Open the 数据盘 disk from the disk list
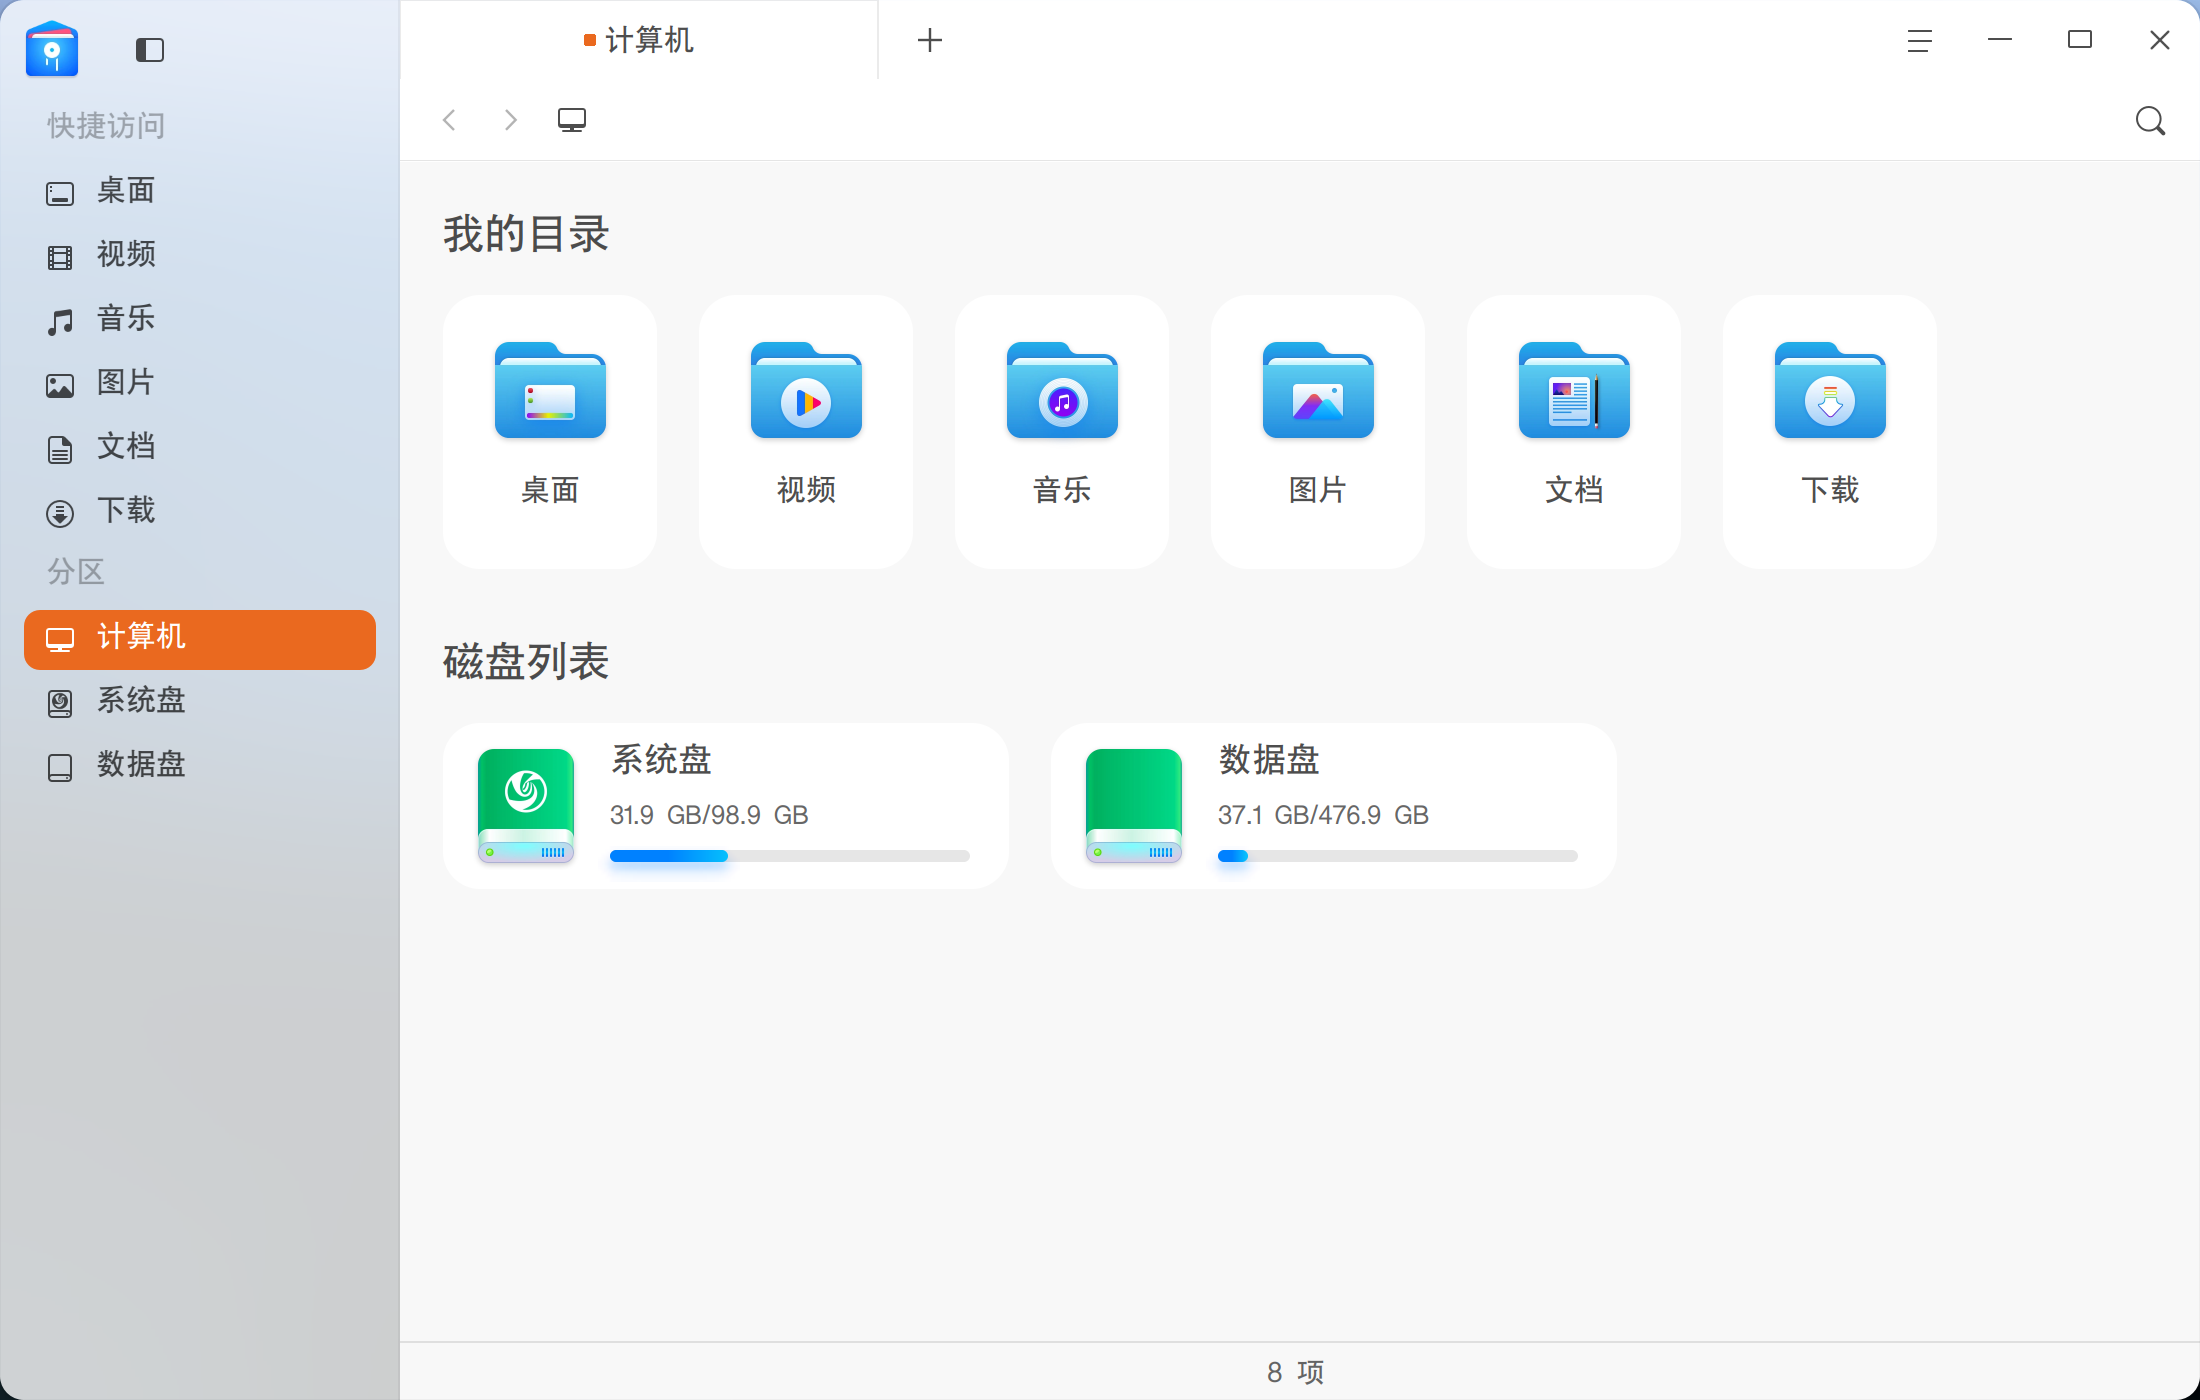 coord(1334,805)
